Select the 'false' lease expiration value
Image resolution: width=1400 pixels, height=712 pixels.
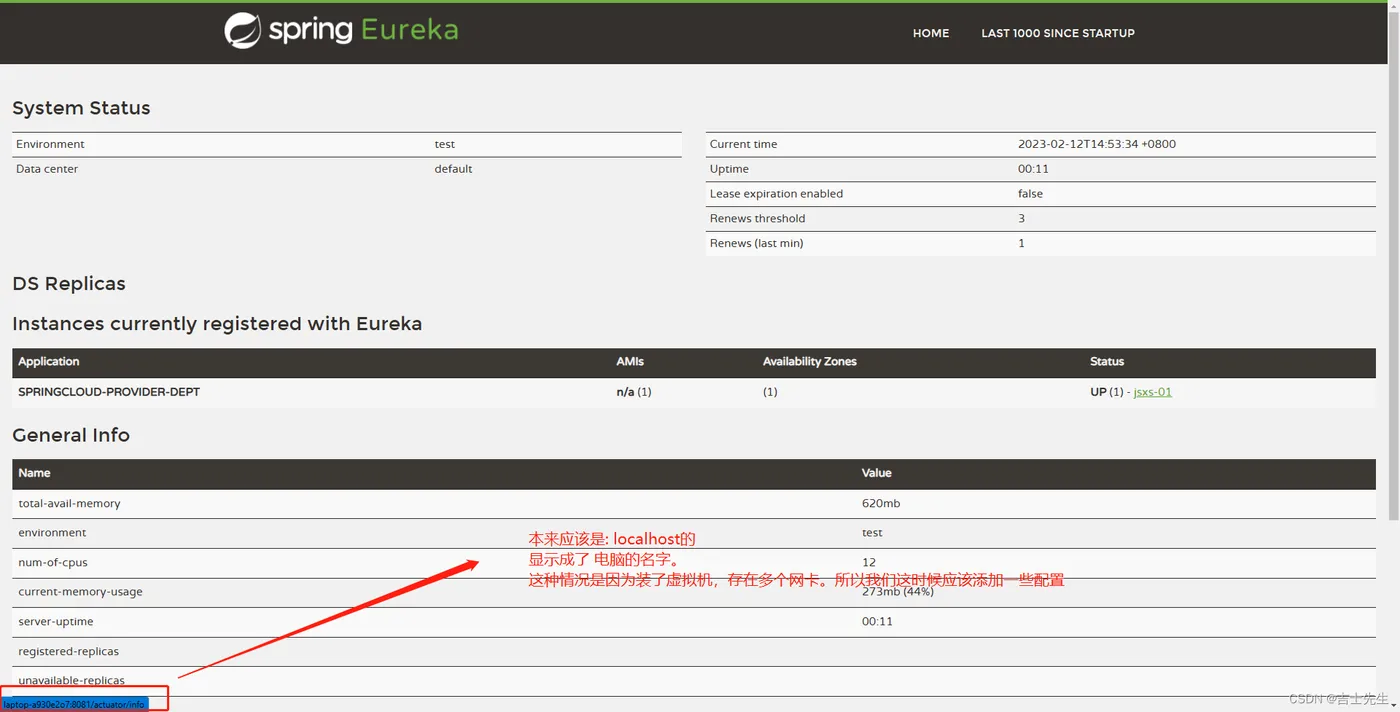(1030, 194)
